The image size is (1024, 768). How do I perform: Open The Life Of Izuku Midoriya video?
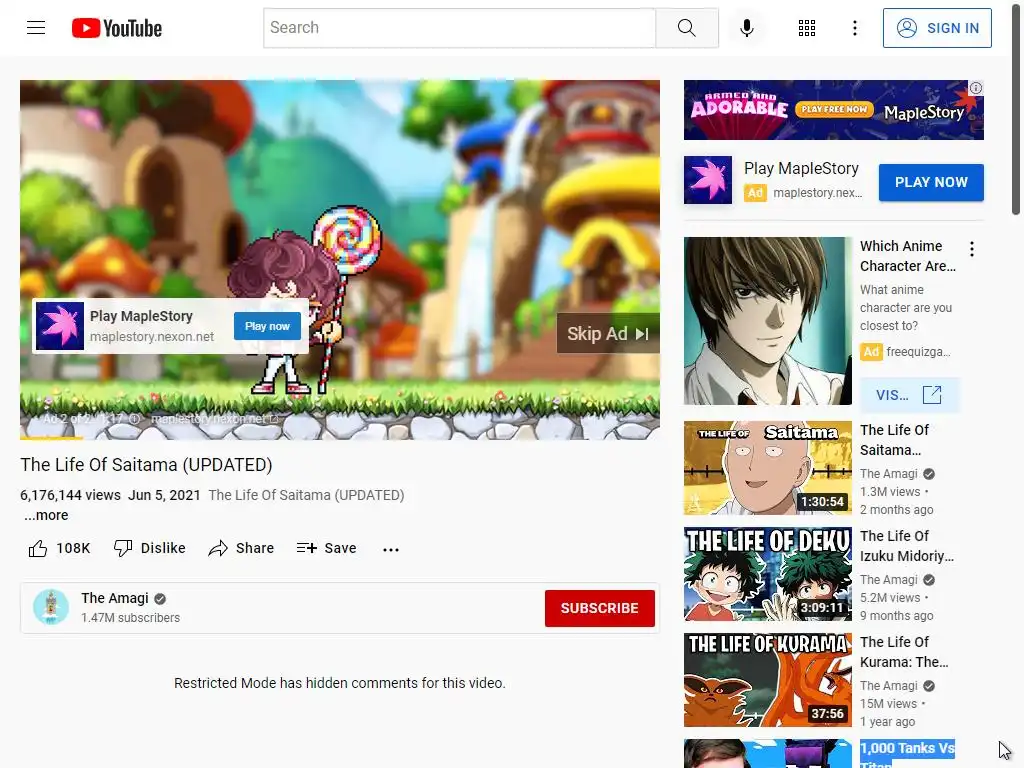[767, 573]
